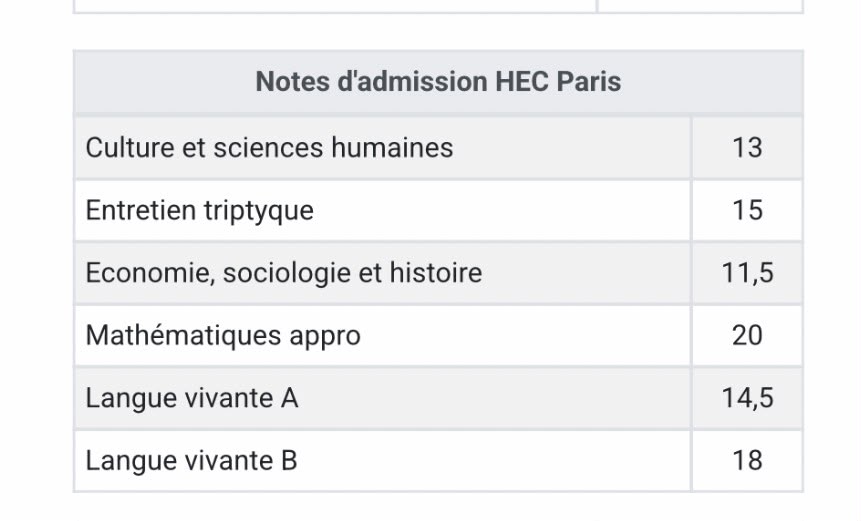
Task: Select the 'Langue vivante B' label
Action: pyautogui.click(x=192, y=461)
